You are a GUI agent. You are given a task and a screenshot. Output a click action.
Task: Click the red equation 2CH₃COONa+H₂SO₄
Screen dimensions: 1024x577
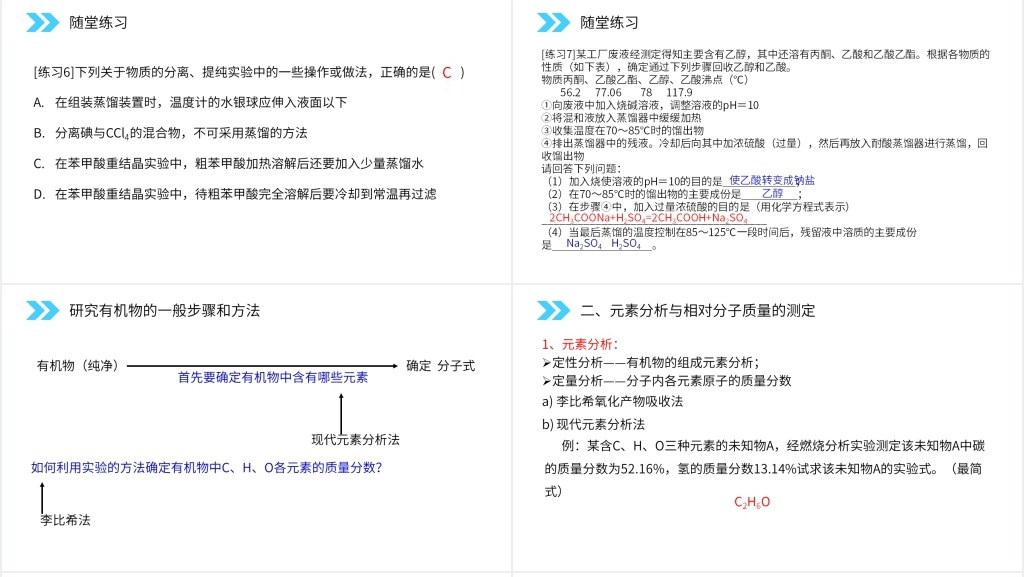(x=648, y=218)
